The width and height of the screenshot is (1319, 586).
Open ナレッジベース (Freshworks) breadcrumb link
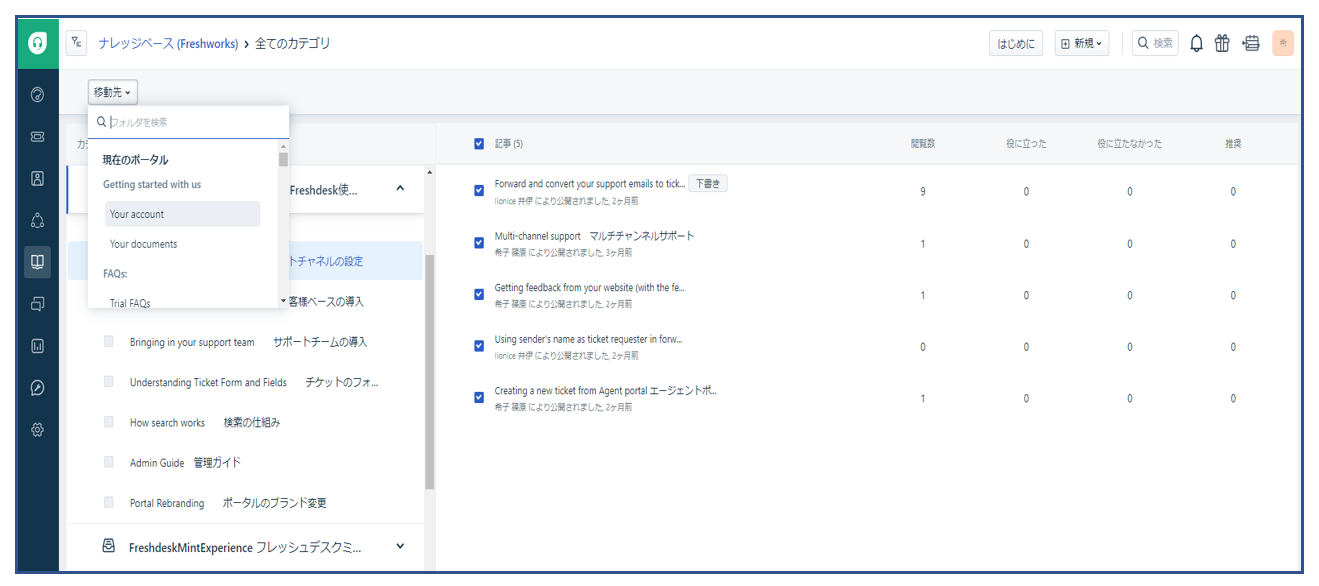click(168, 44)
